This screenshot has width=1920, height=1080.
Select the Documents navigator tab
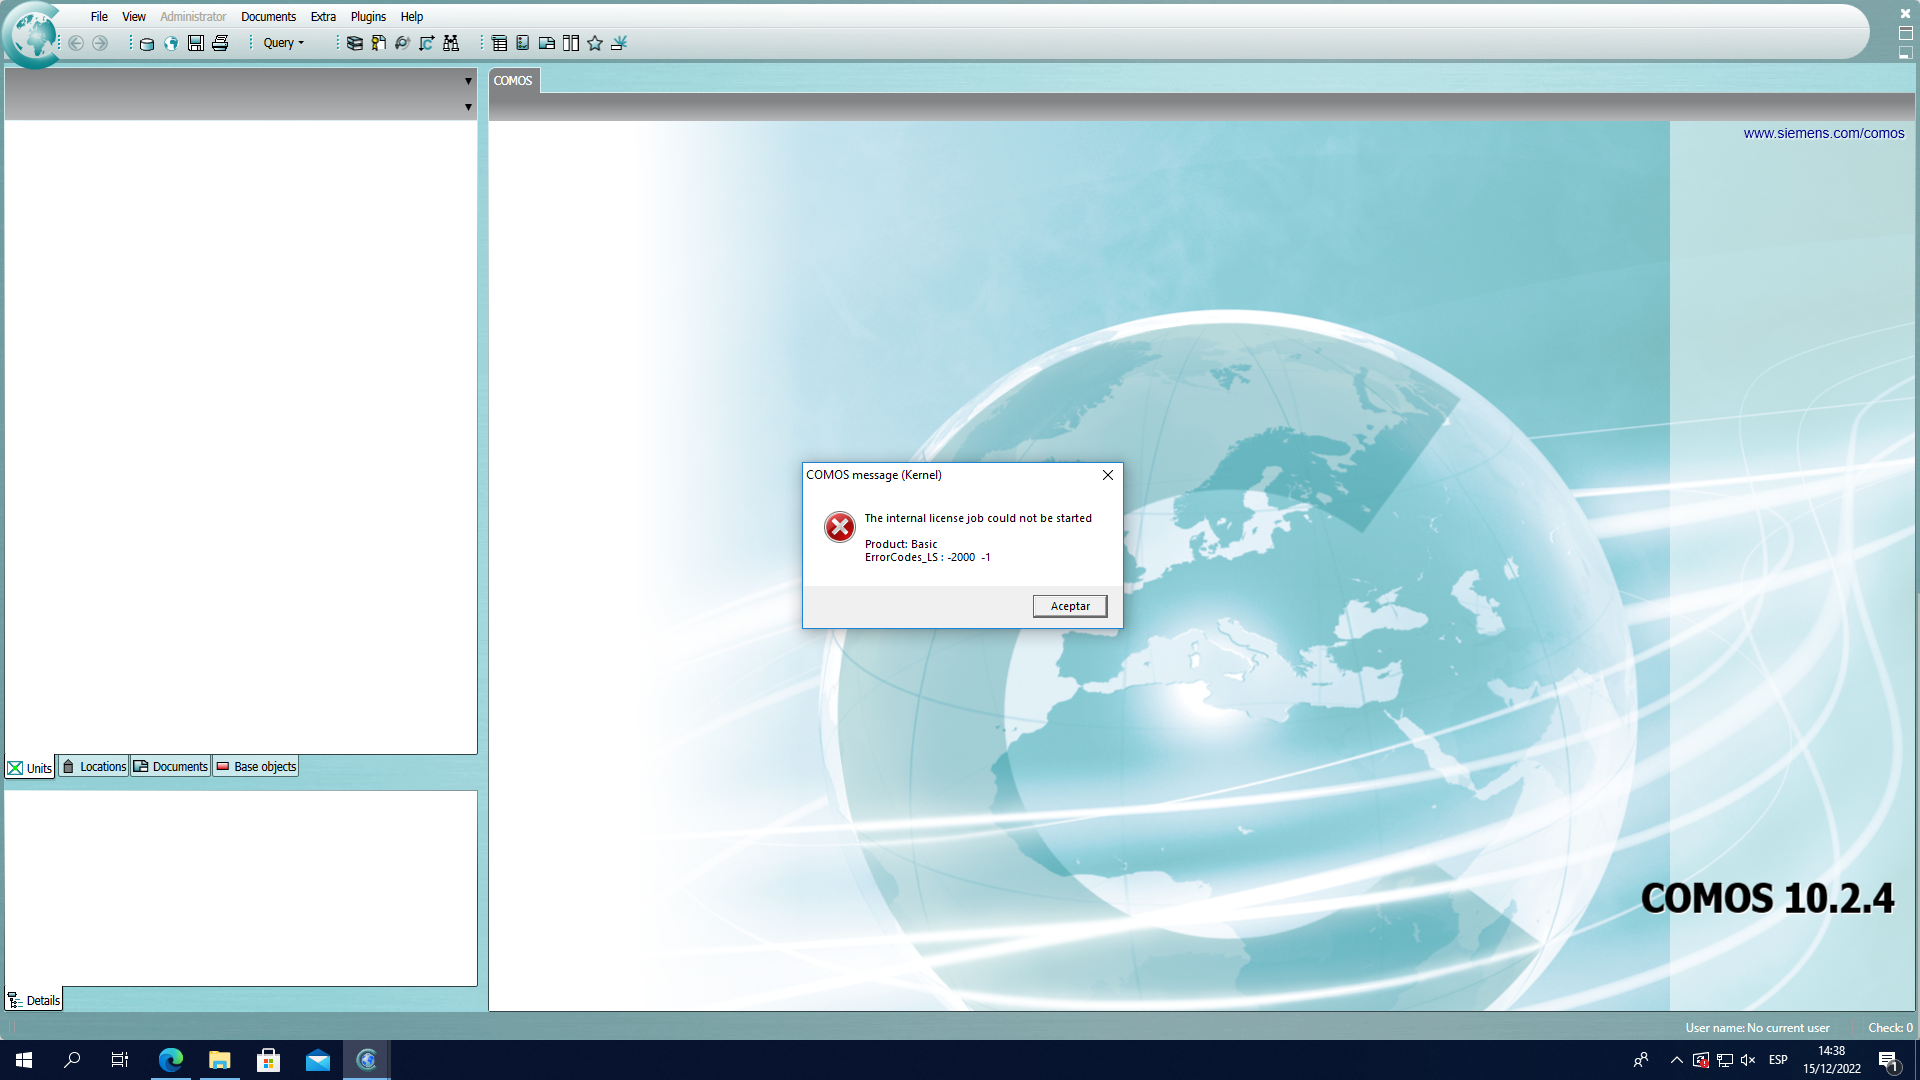coord(171,767)
